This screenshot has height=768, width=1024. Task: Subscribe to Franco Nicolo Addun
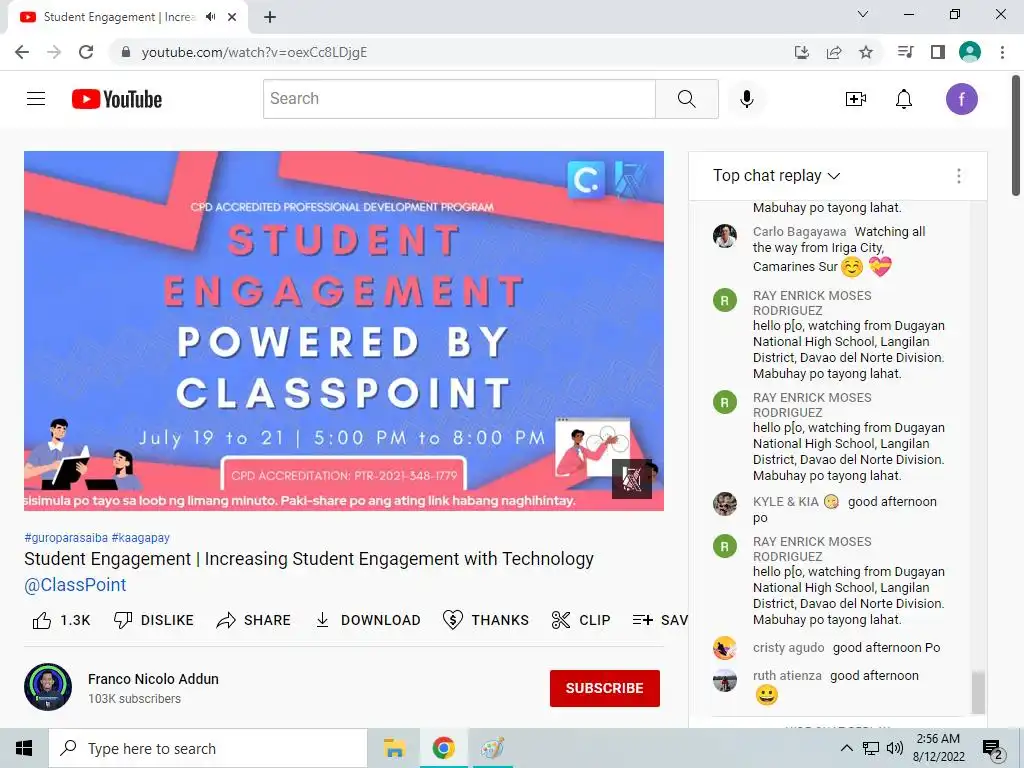pyautogui.click(x=604, y=688)
